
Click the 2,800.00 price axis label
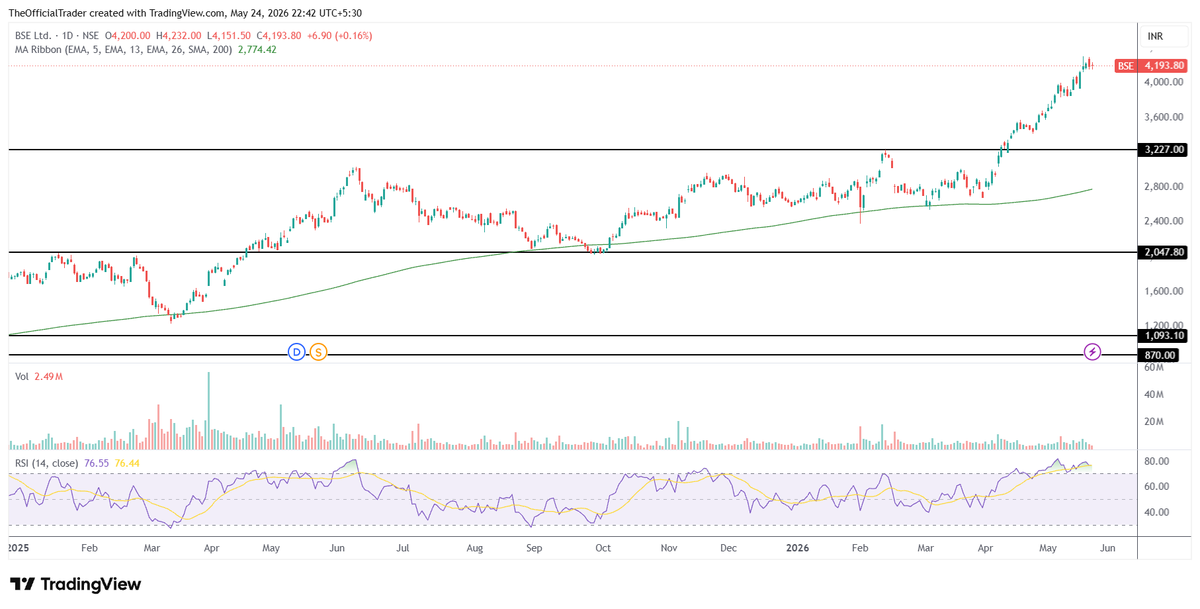[x=1164, y=187]
